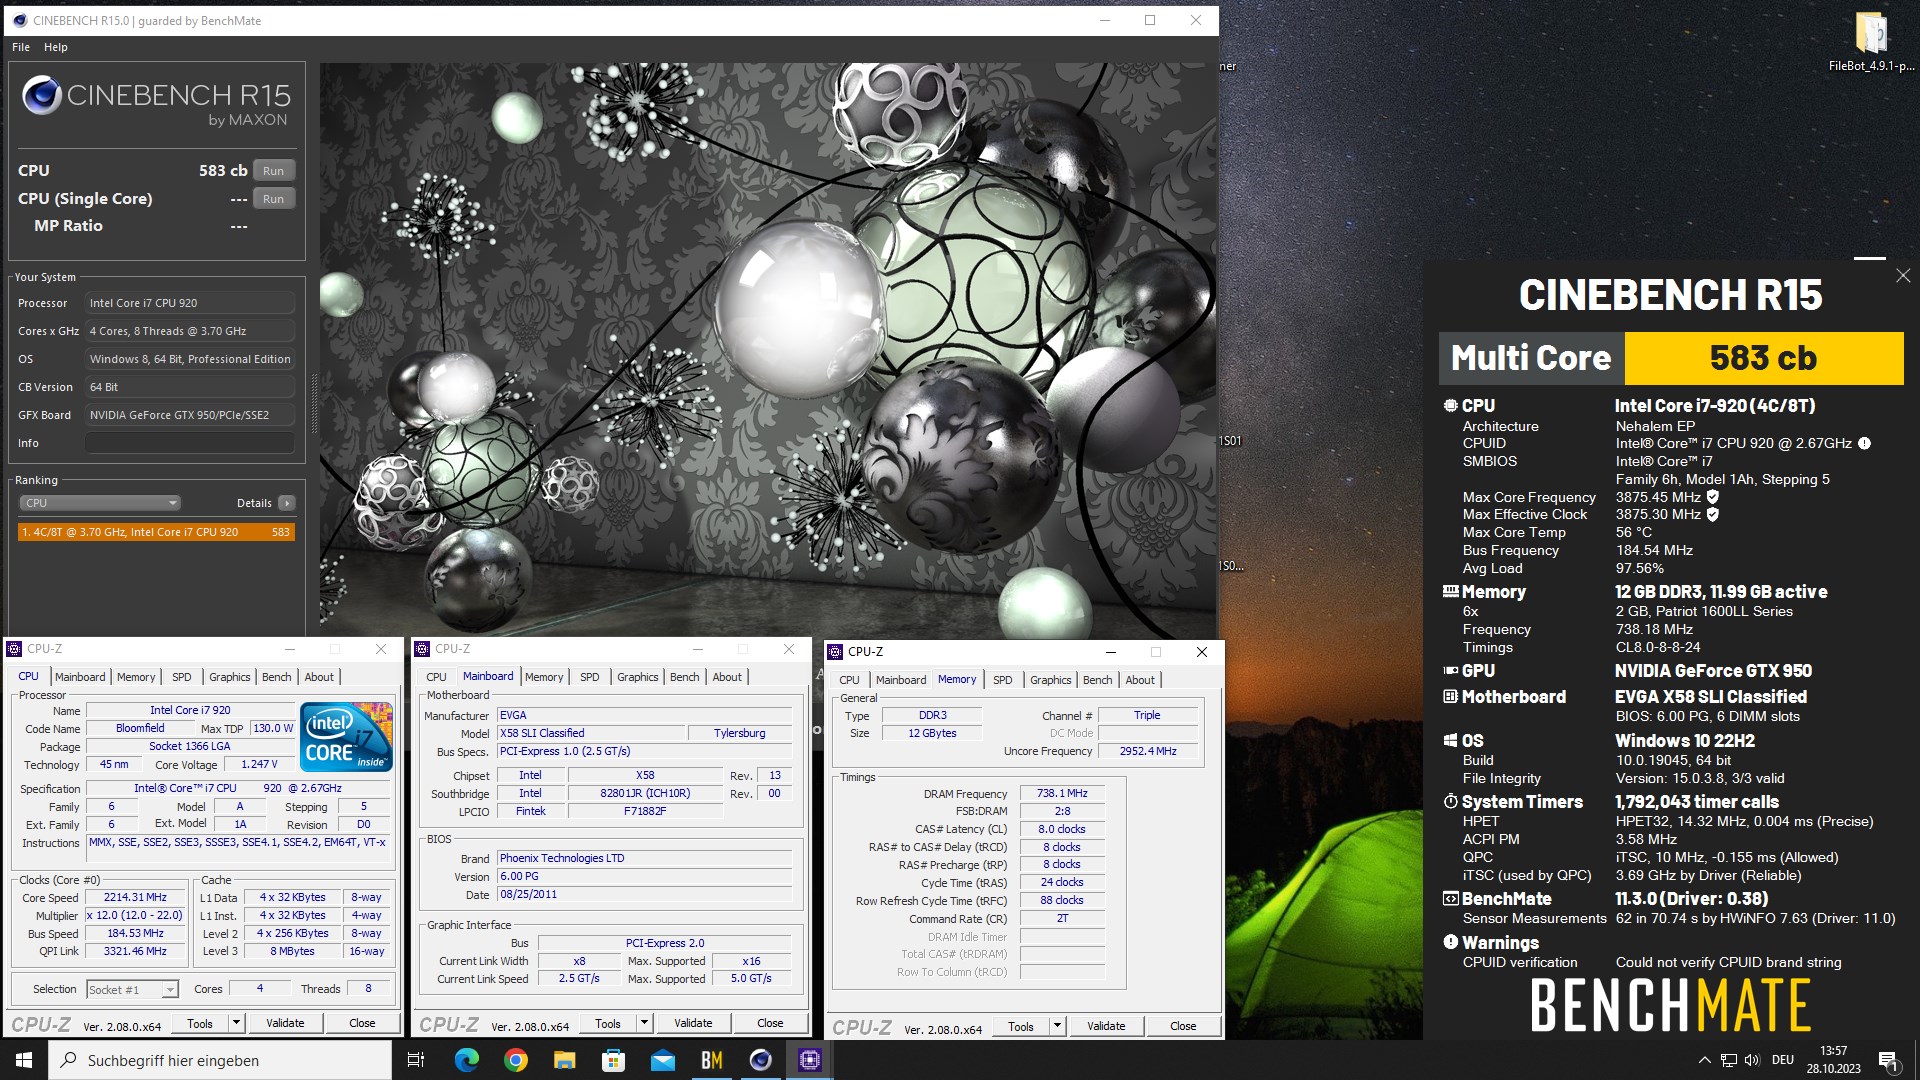Open Bench tab in first CPU-Z window
Viewport: 1920px width, 1080px height.
tap(276, 677)
